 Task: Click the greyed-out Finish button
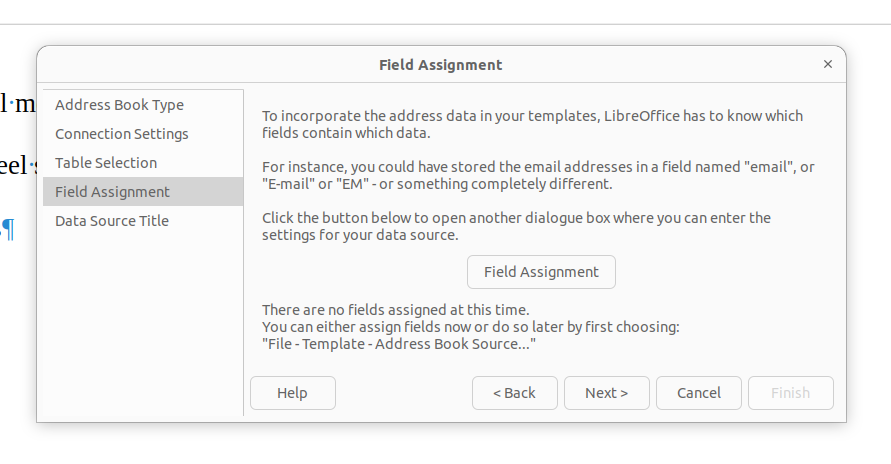pyautogui.click(x=790, y=393)
